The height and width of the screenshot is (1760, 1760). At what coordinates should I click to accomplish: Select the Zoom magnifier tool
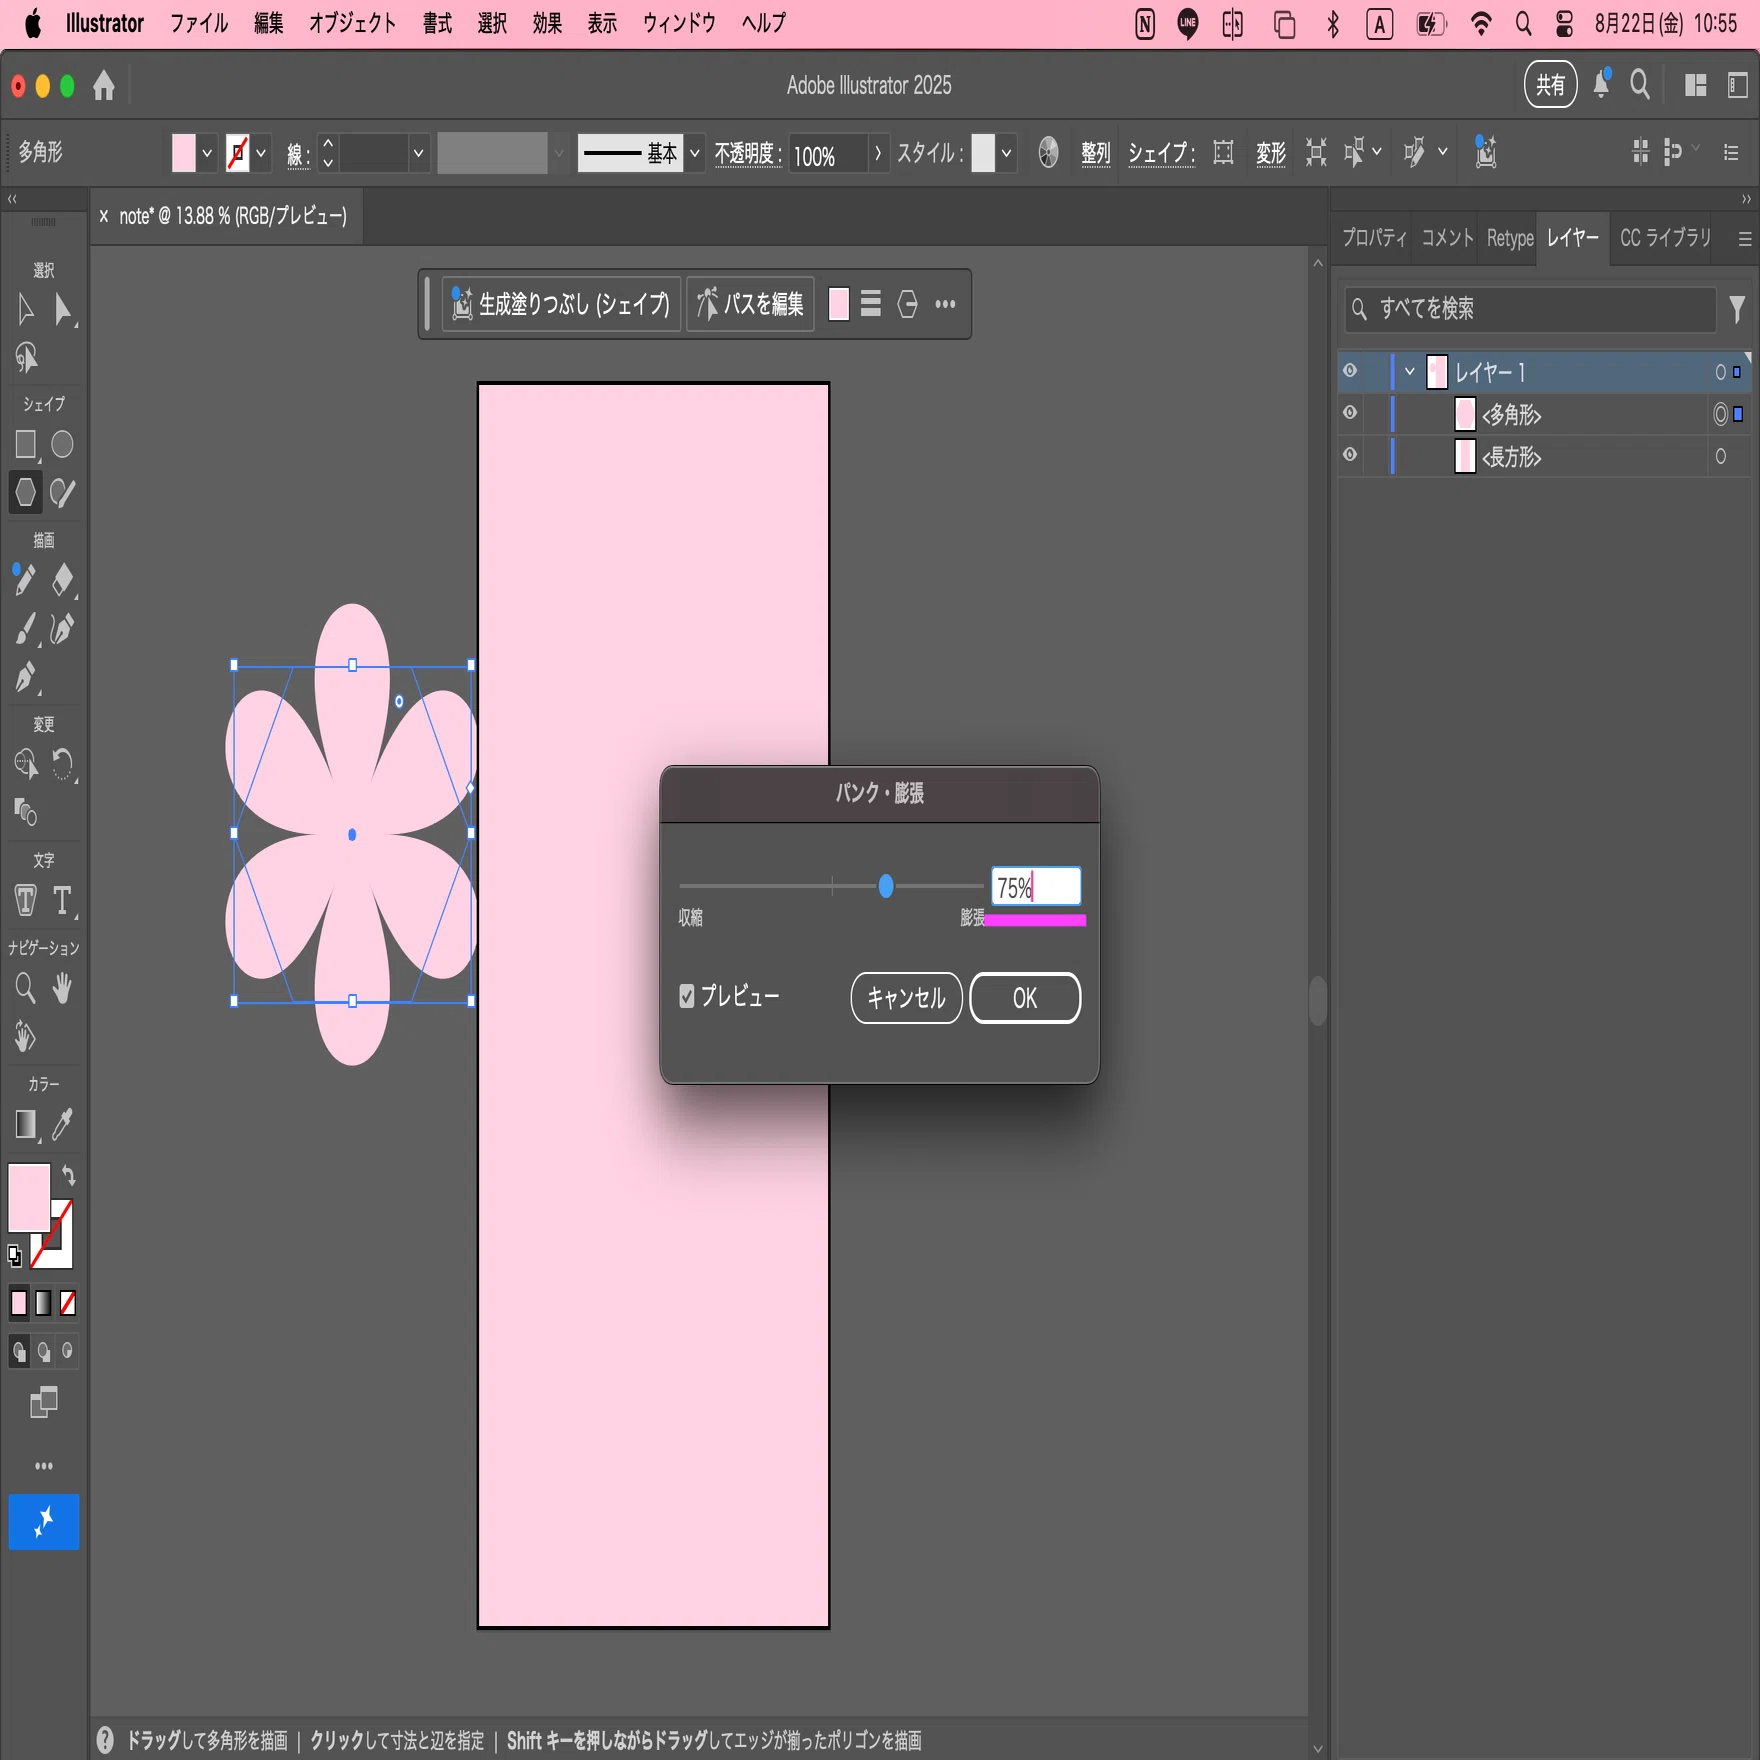(25, 988)
